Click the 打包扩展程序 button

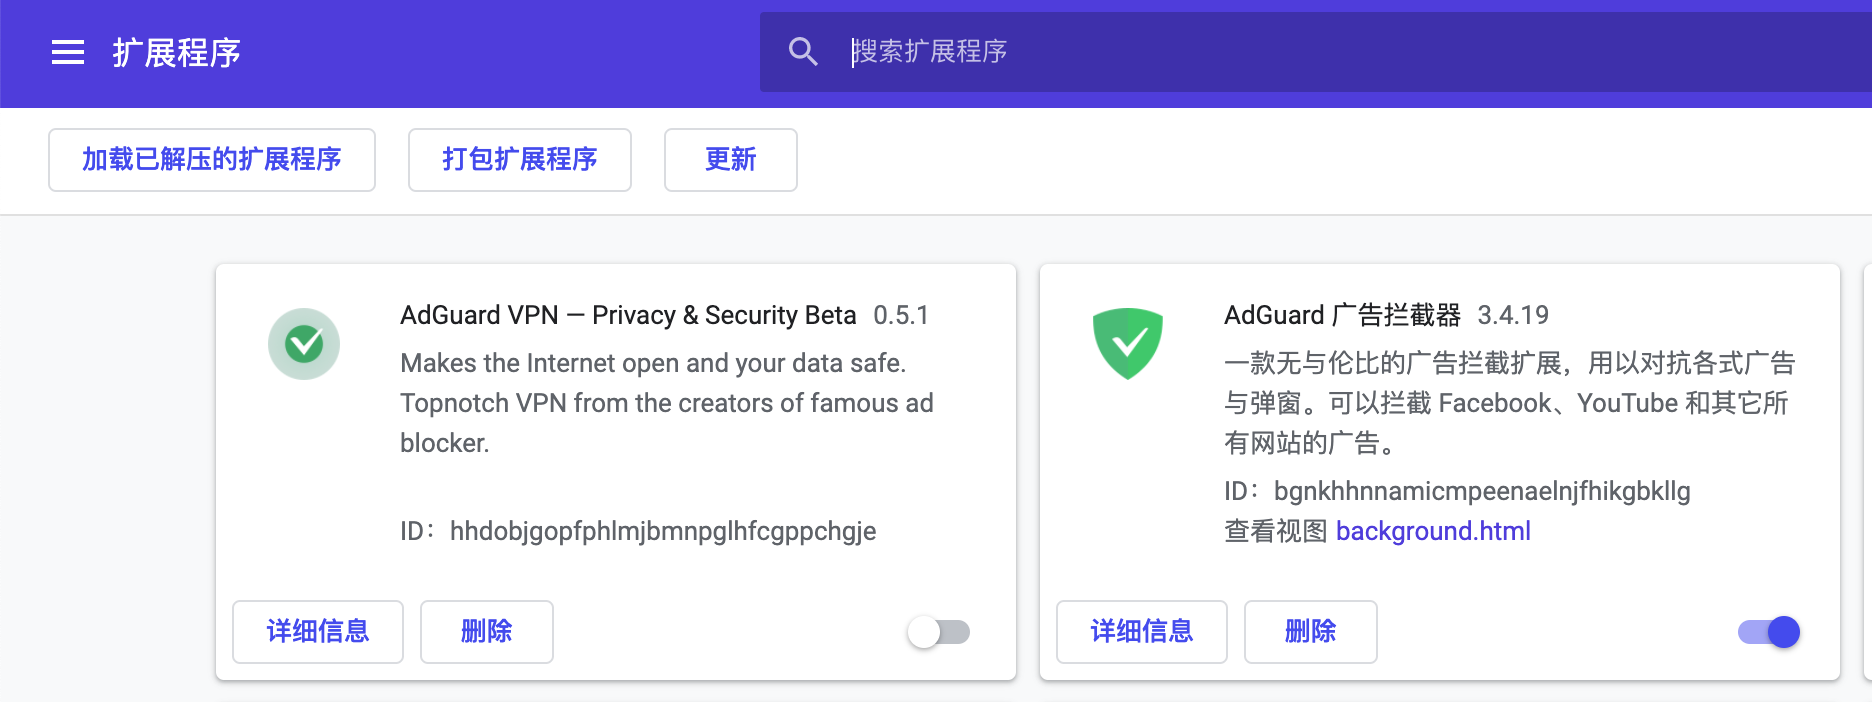click(x=520, y=160)
